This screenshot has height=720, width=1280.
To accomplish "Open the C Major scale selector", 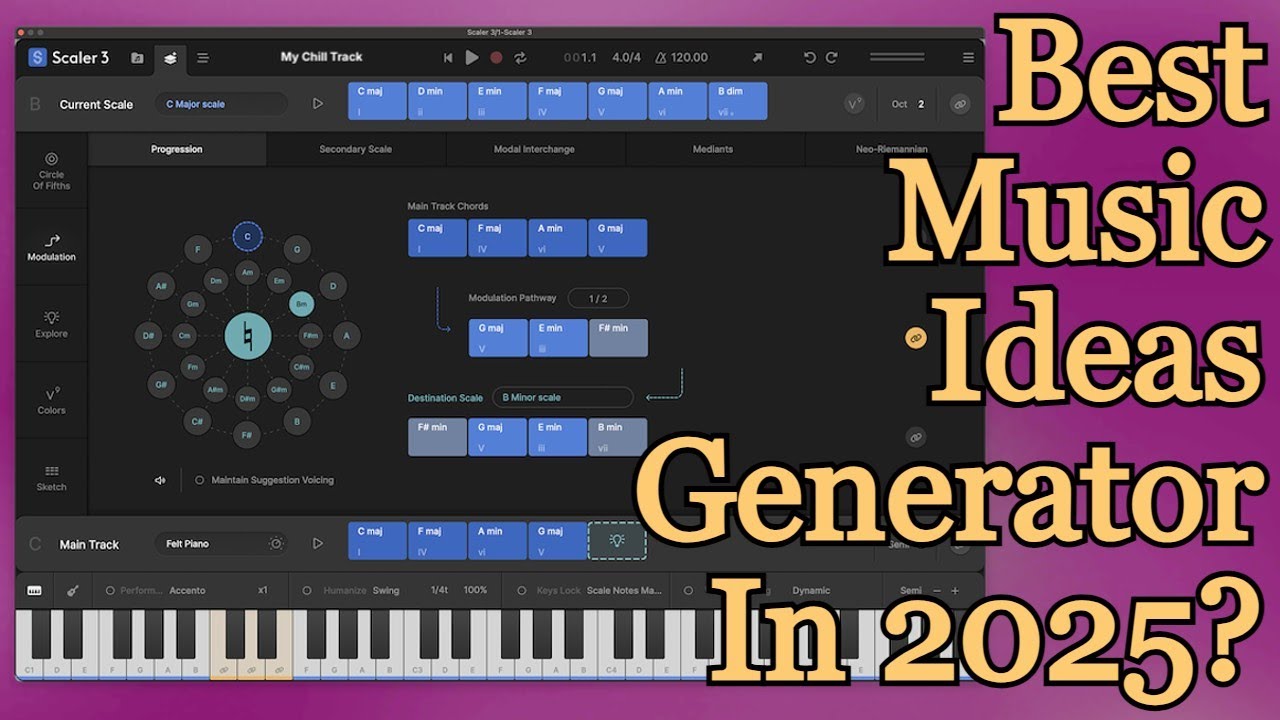I will pos(221,104).
